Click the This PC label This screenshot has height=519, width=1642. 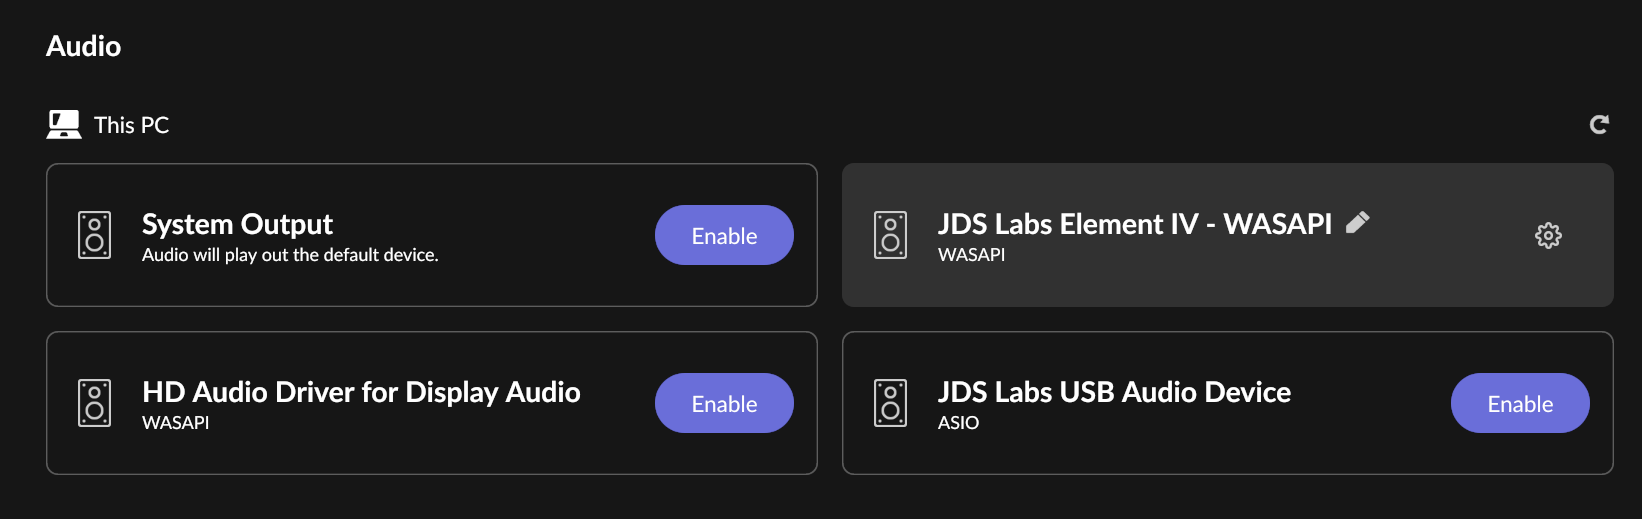click(131, 125)
